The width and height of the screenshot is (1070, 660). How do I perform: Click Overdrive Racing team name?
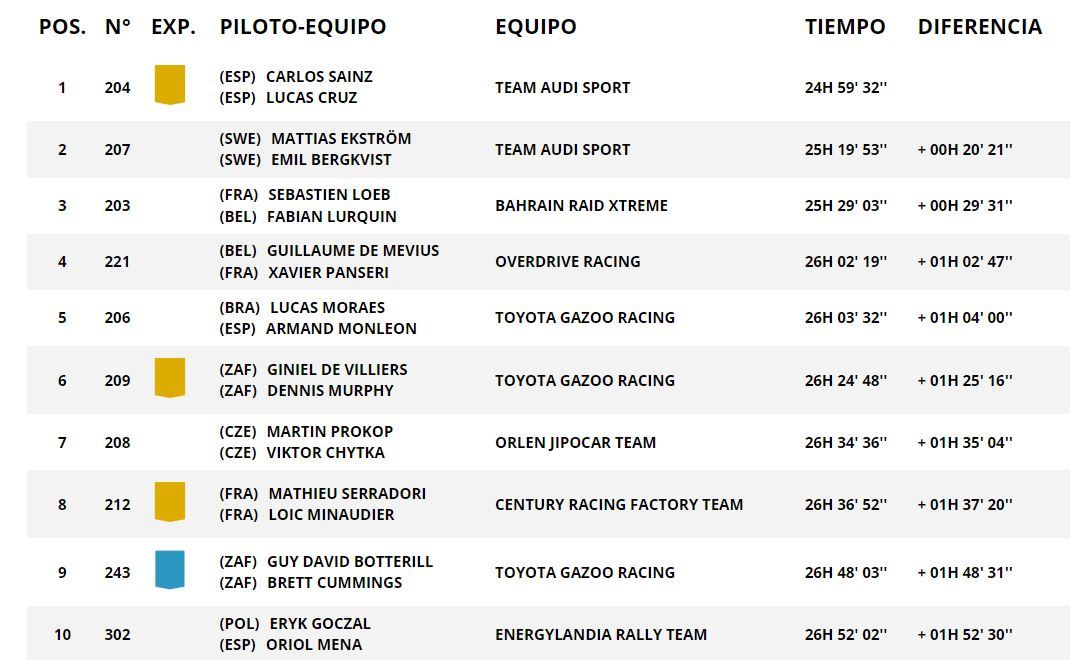tap(567, 262)
